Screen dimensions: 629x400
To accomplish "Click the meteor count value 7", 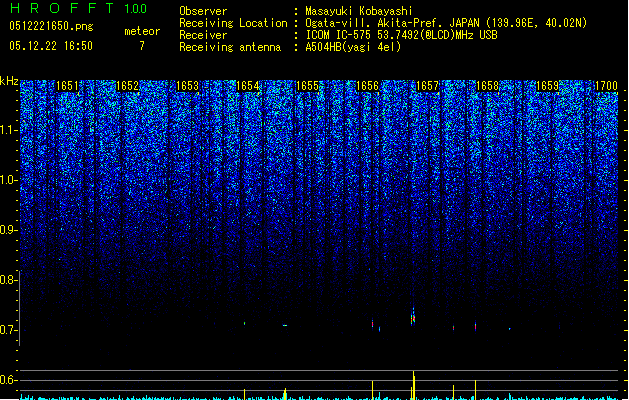I will coord(142,46).
